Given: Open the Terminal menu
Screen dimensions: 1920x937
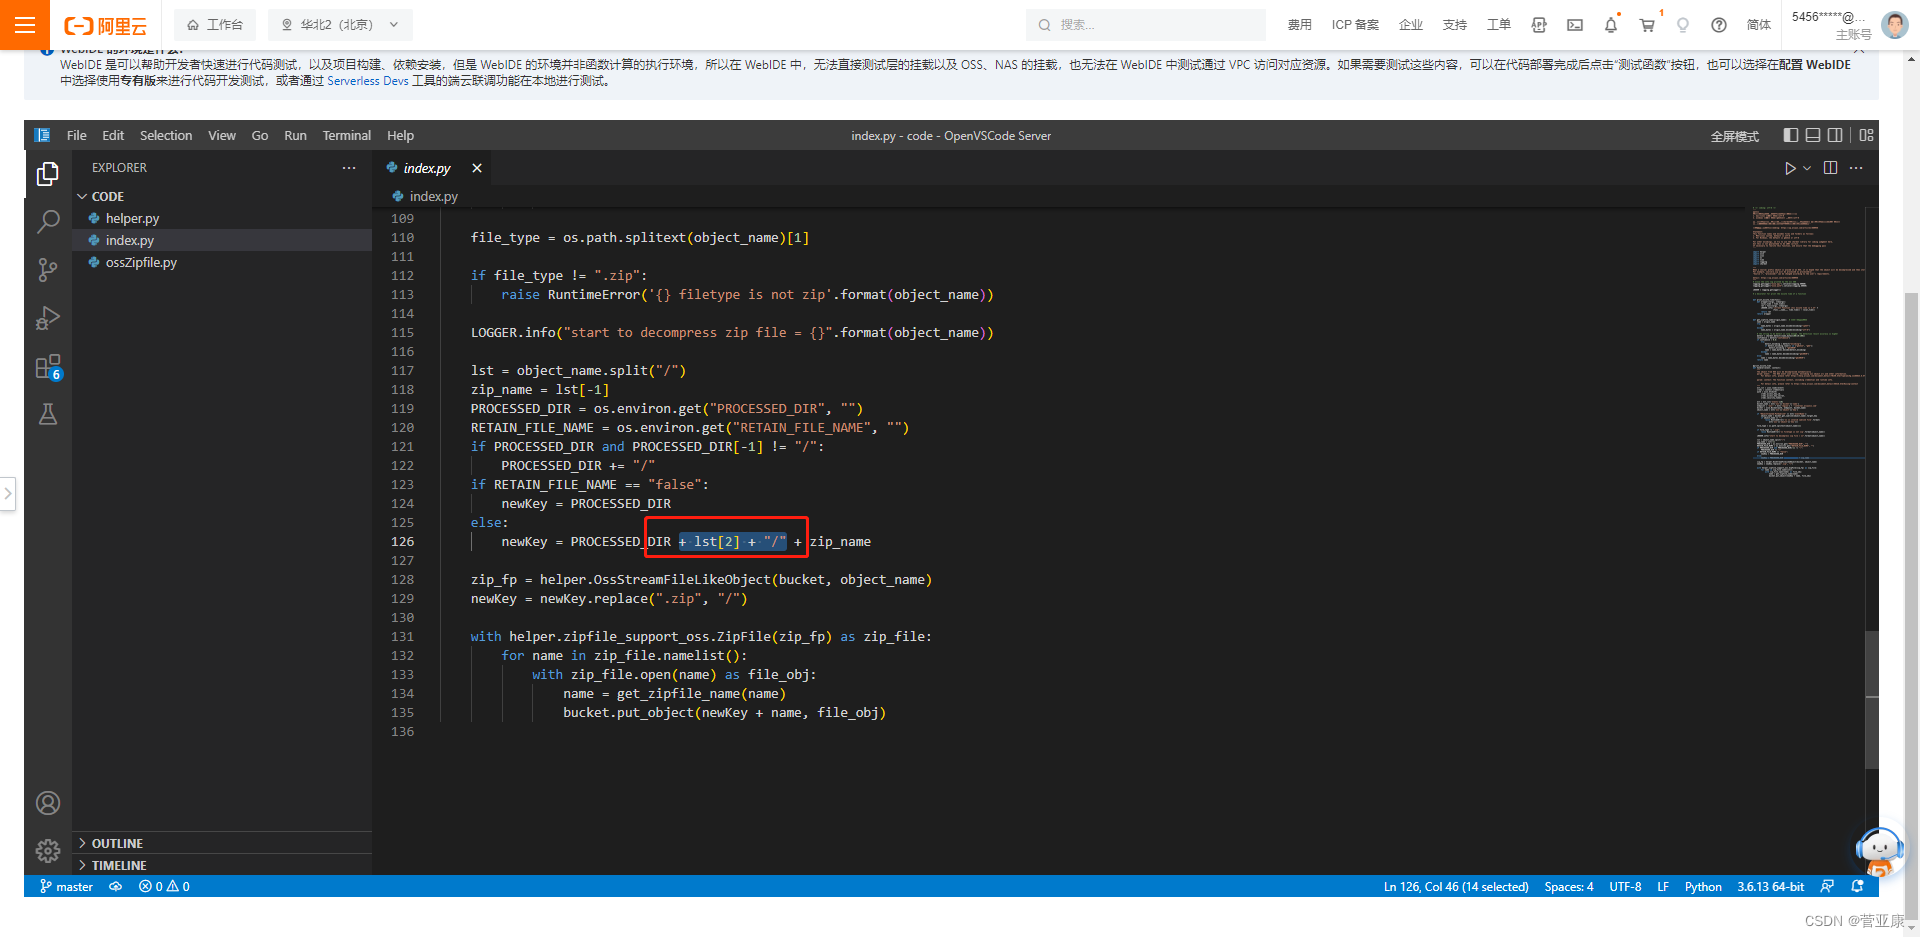Looking at the screenshot, I should coord(346,135).
